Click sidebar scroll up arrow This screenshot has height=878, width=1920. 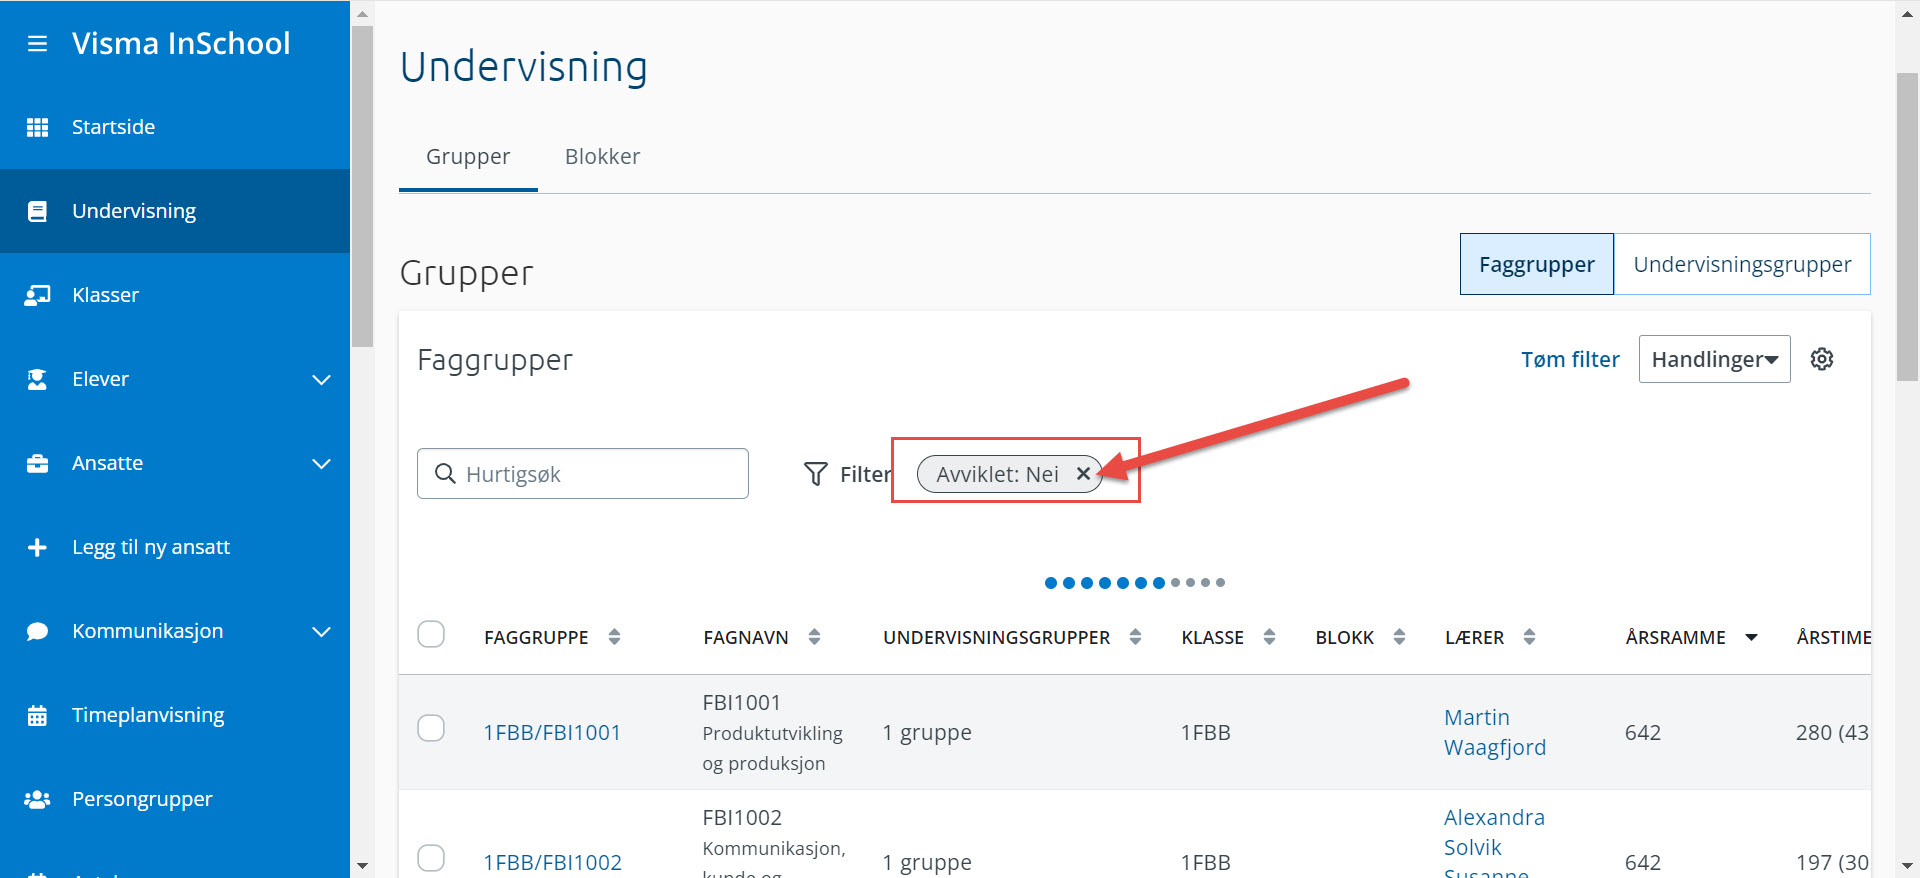click(362, 13)
